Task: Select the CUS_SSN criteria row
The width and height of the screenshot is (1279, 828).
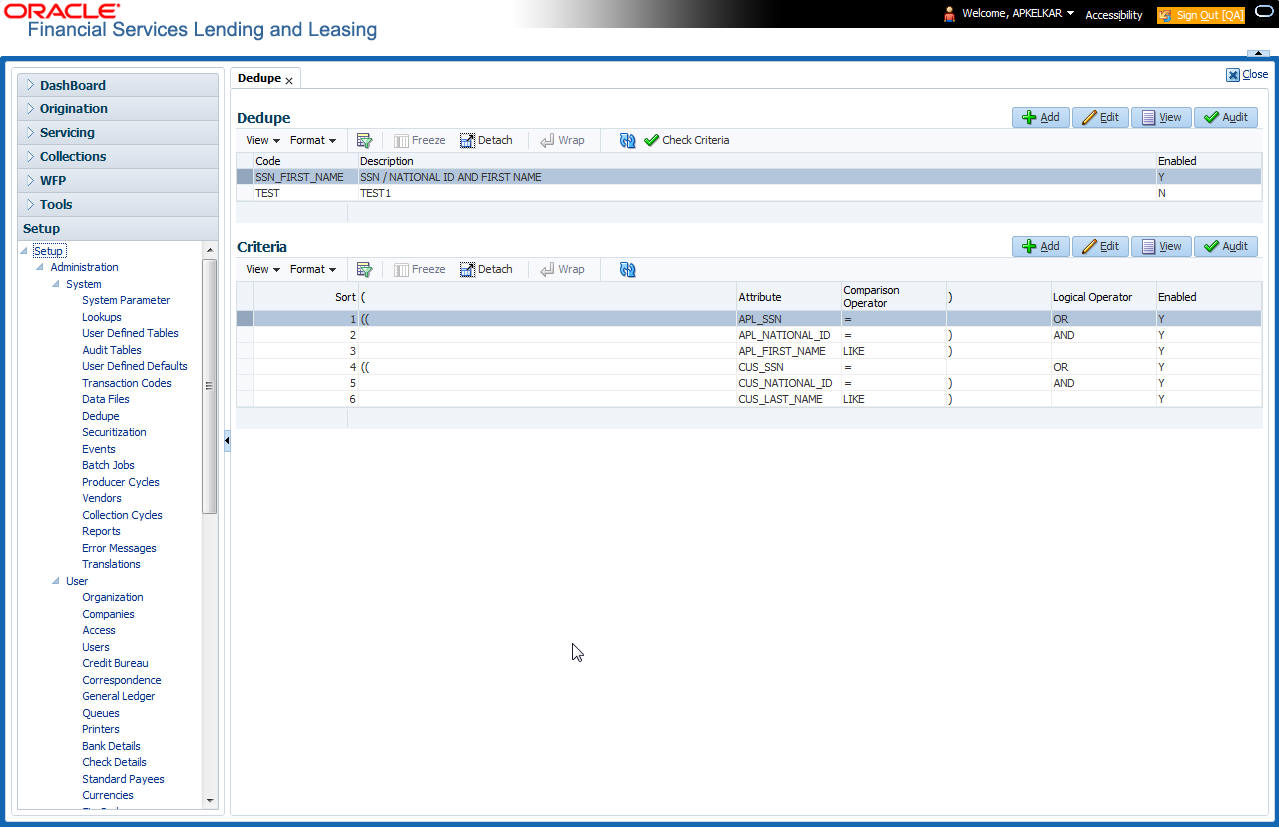Action: 749,368
